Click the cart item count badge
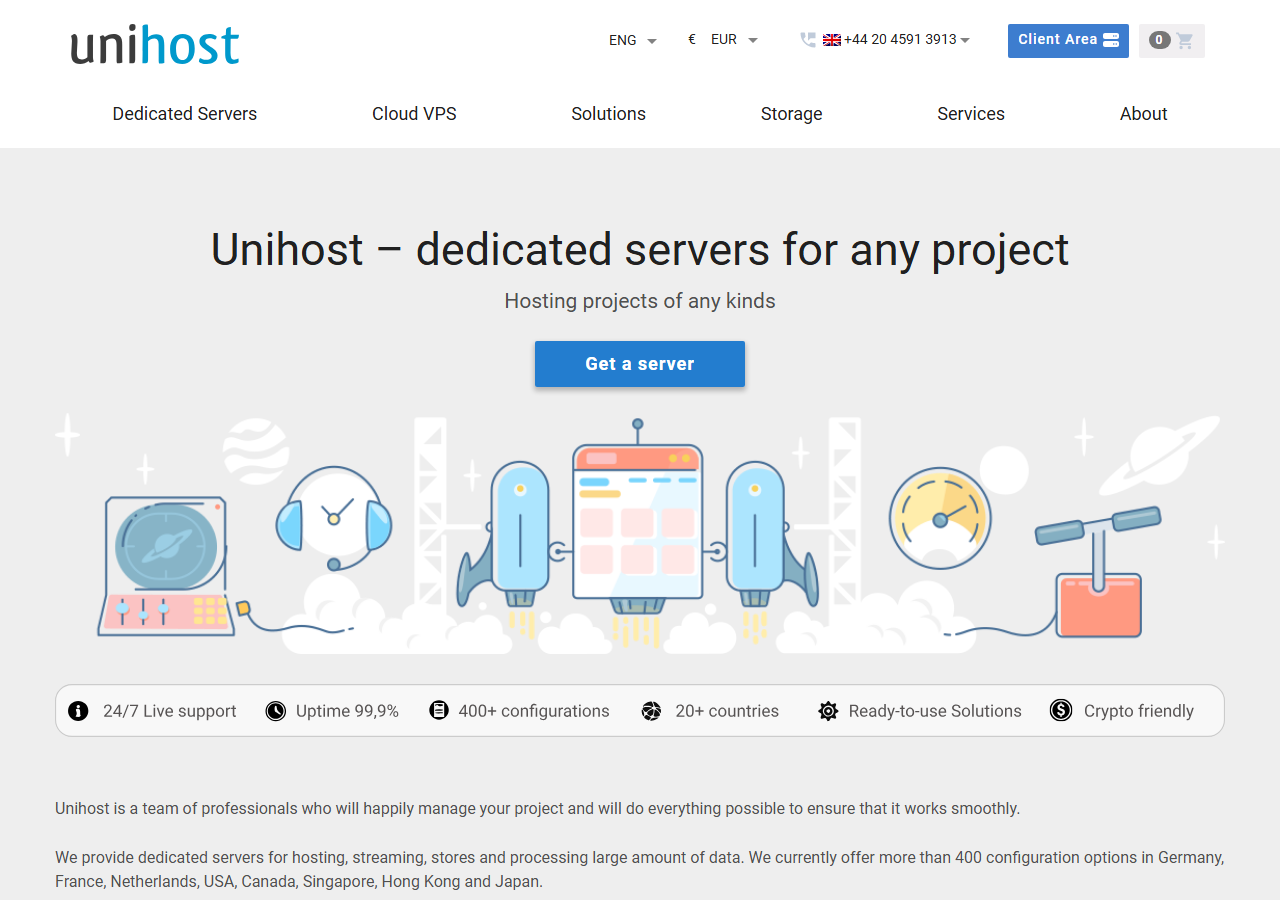 coord(1159,41)
